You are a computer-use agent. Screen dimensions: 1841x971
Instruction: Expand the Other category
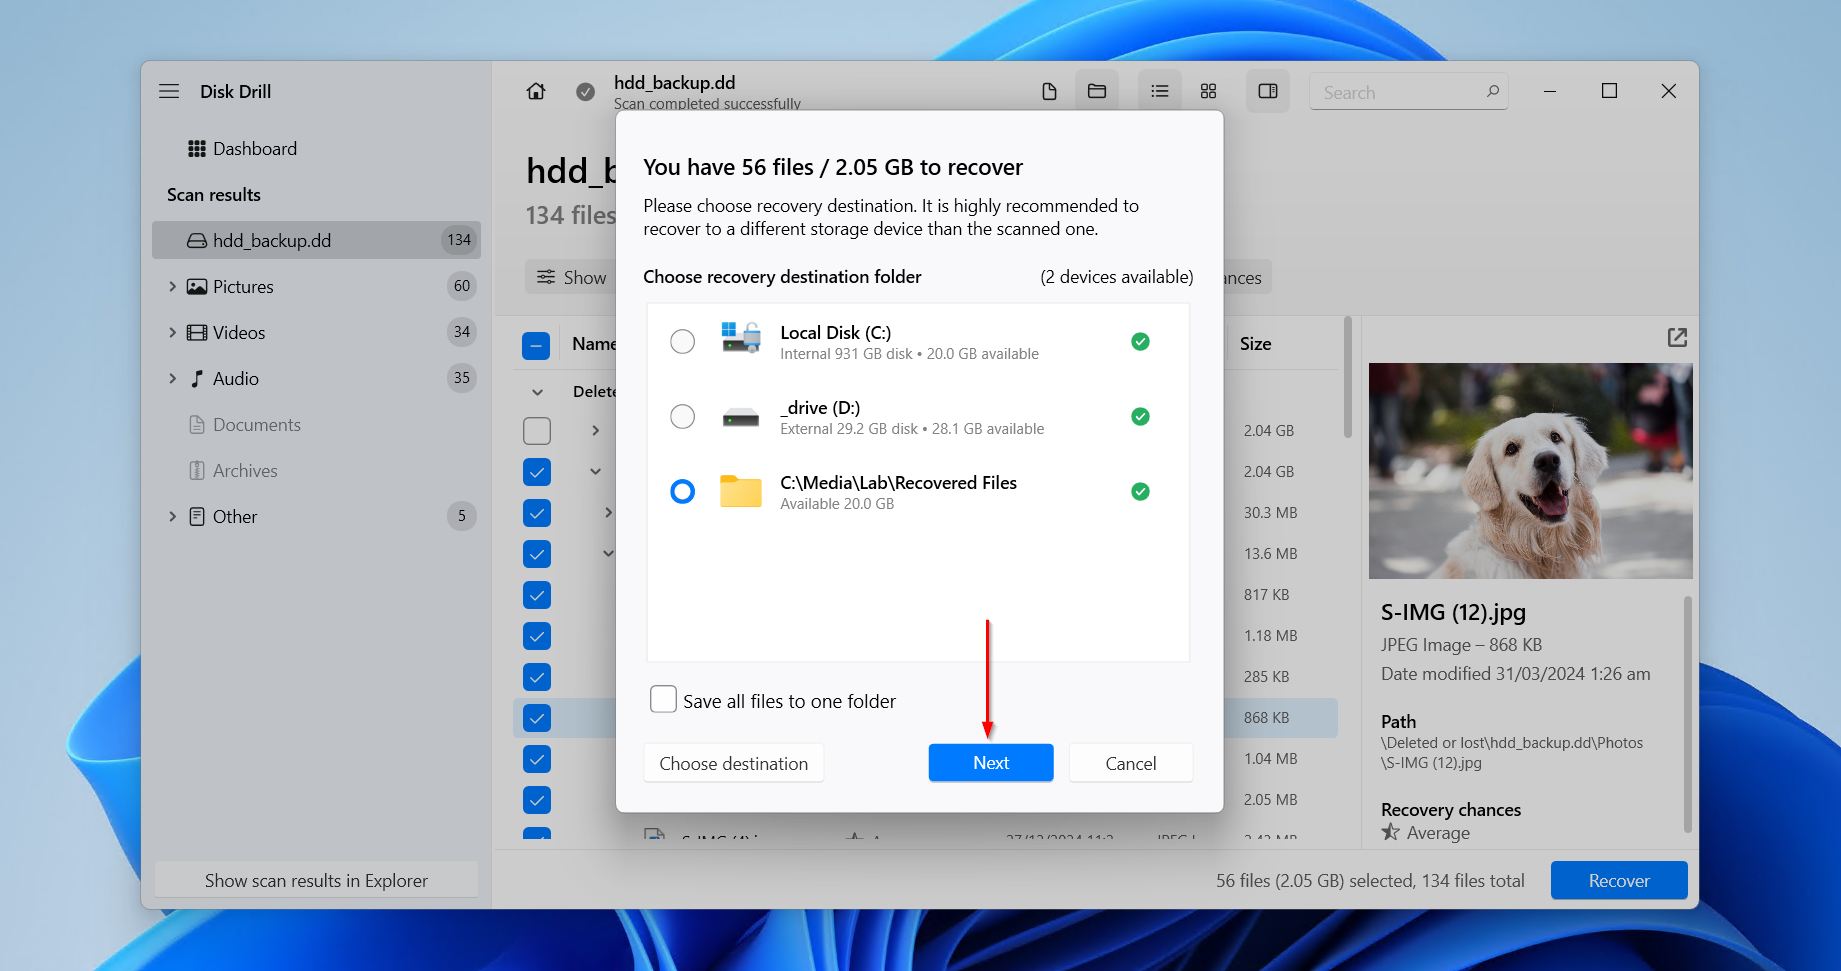172,516
